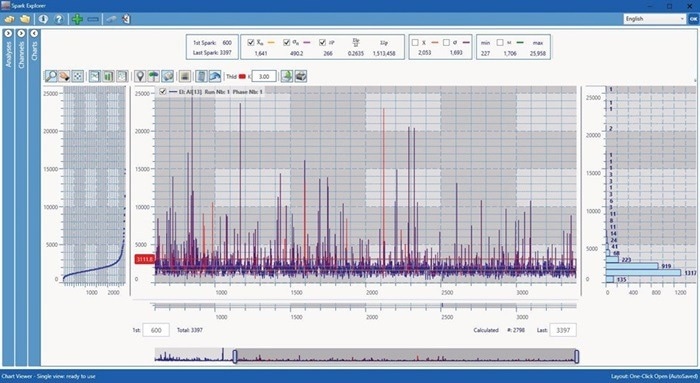This screenshot has height=383, width=700.
Task: Toggle the X̄n mean line checkbox
Action: 250,42
